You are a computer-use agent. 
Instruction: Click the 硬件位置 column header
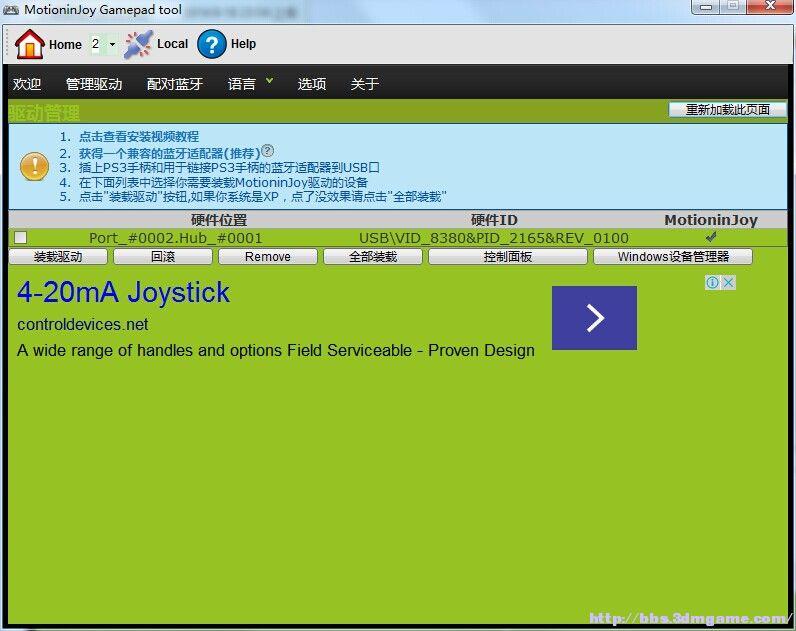pyautogui.click(x=219, y=220)
